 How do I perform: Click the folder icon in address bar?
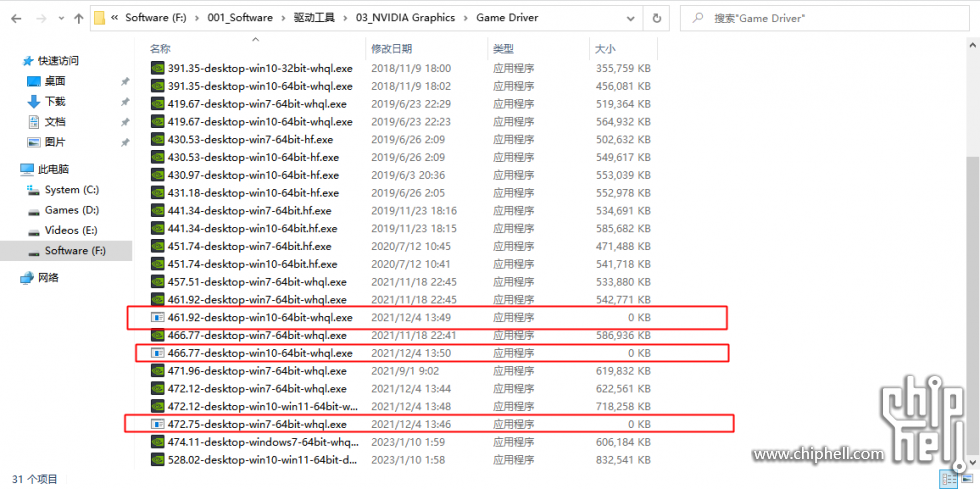point(99,18)
